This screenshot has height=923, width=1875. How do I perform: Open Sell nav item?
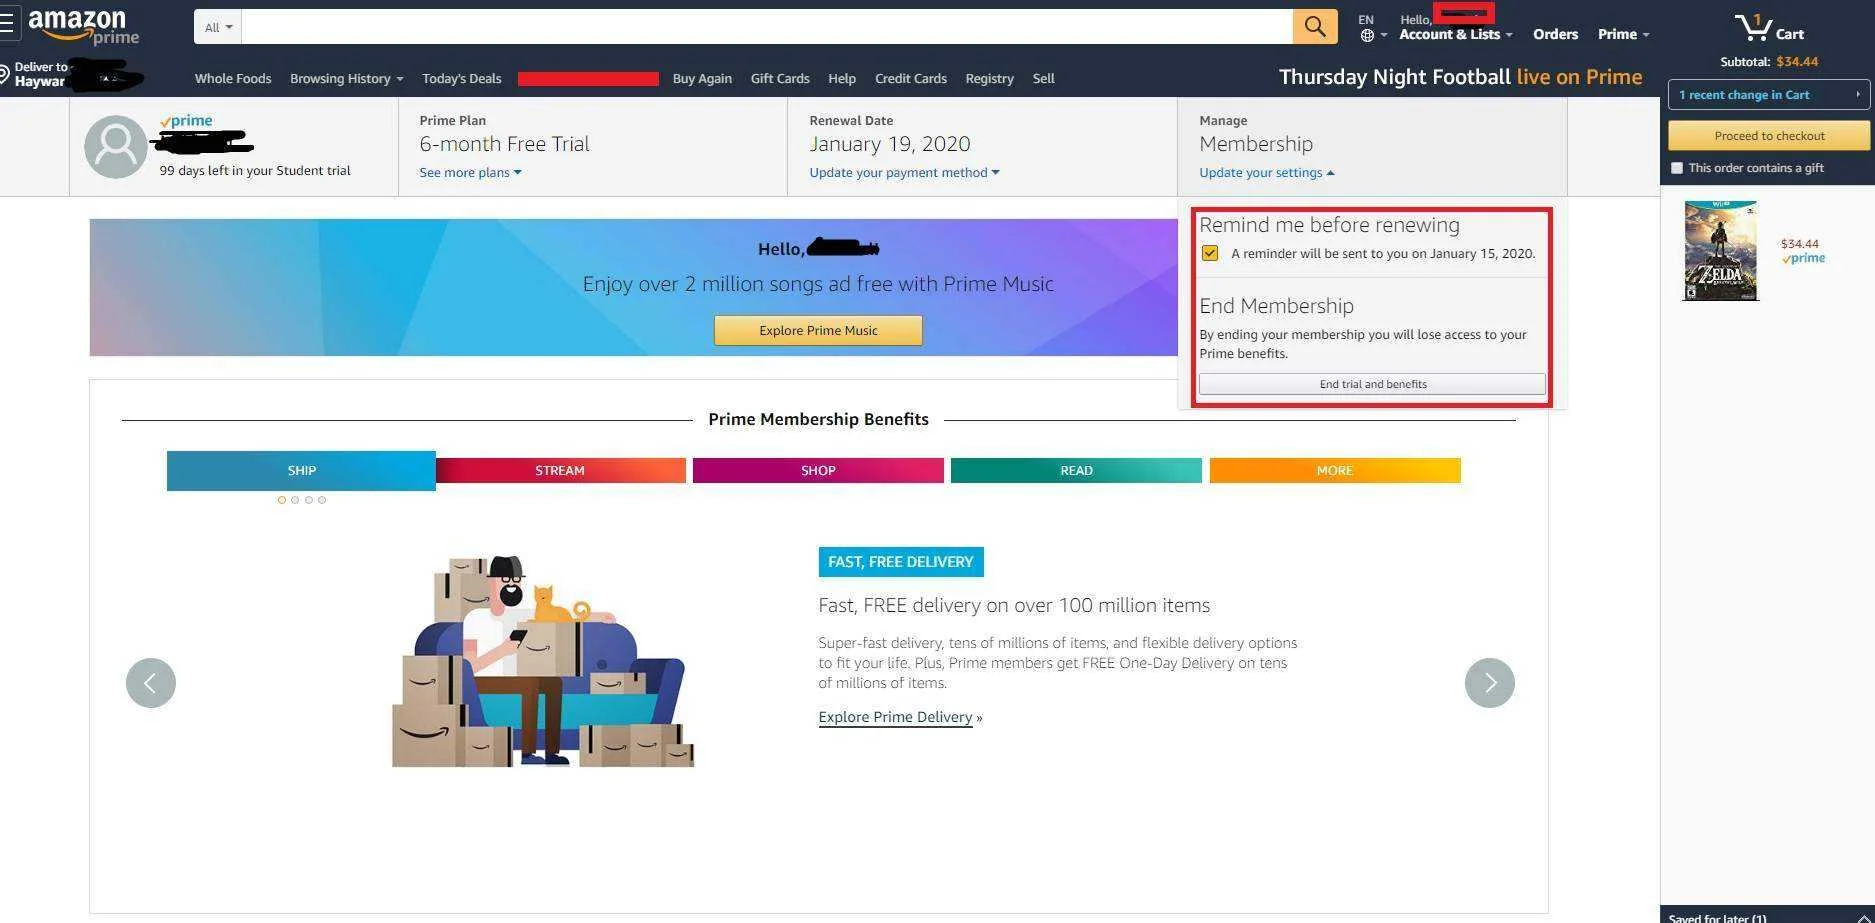(x=1043, y=78)
